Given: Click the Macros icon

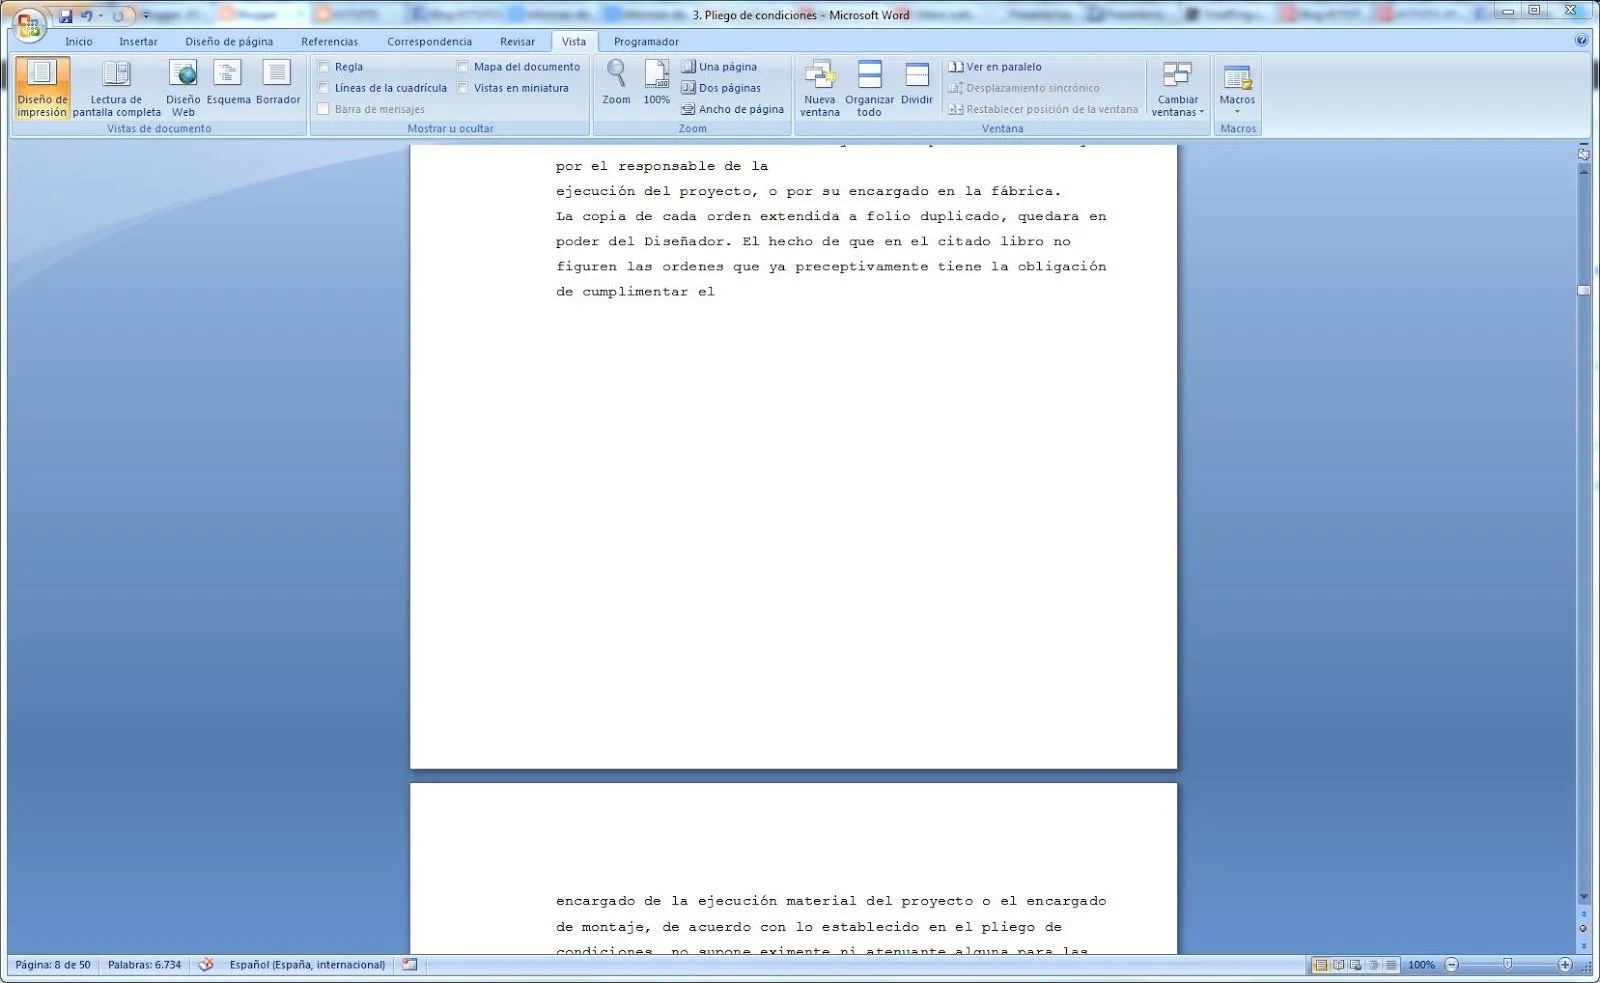Looking at the screenshot, I should click(x=1237, y=76).
